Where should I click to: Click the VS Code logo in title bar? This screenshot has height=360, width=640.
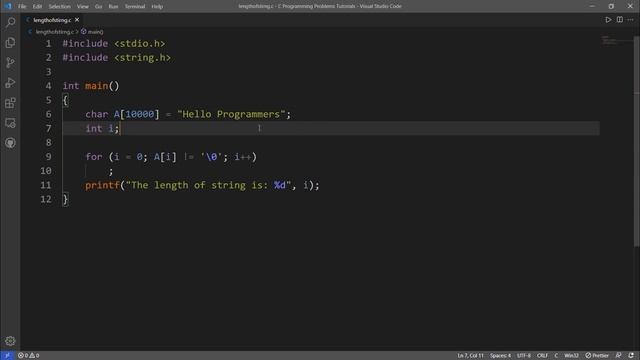pos(8,6)
